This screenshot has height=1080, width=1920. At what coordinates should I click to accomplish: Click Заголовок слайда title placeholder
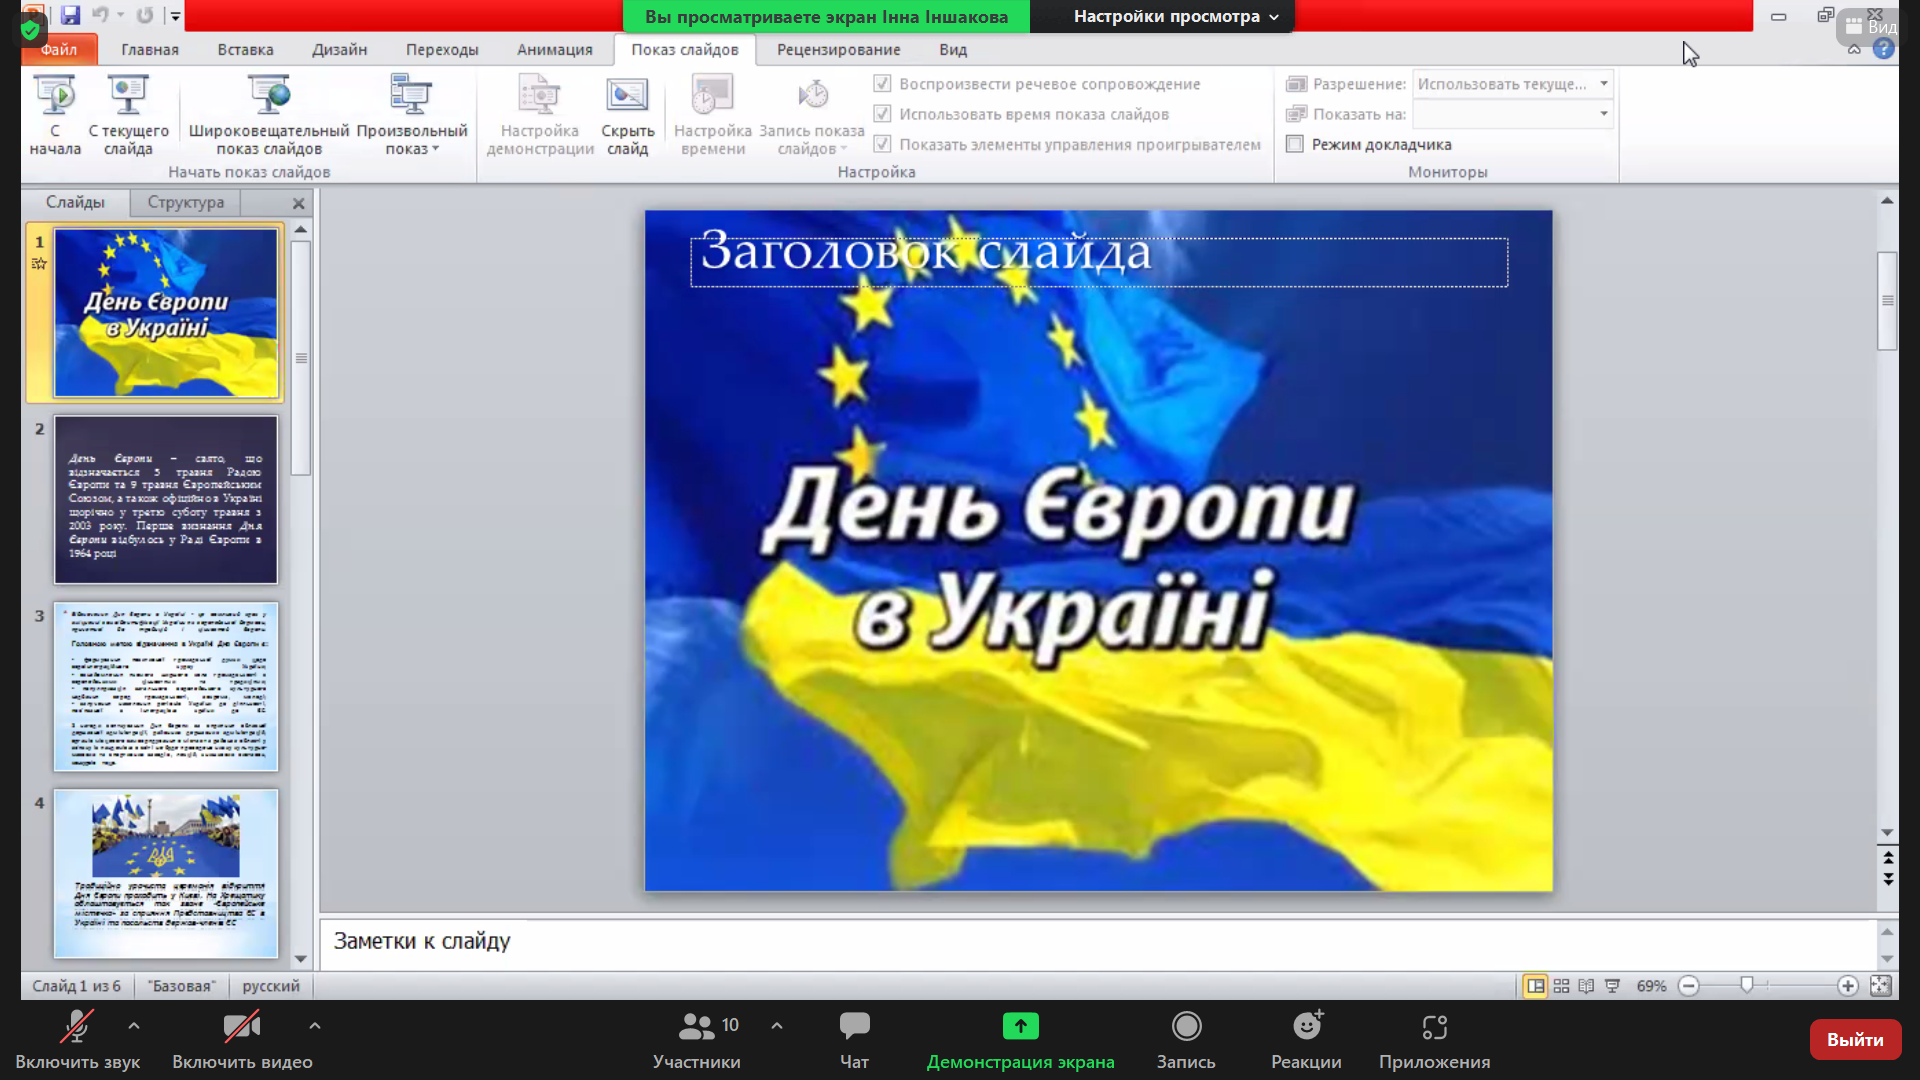point(1099,262)
